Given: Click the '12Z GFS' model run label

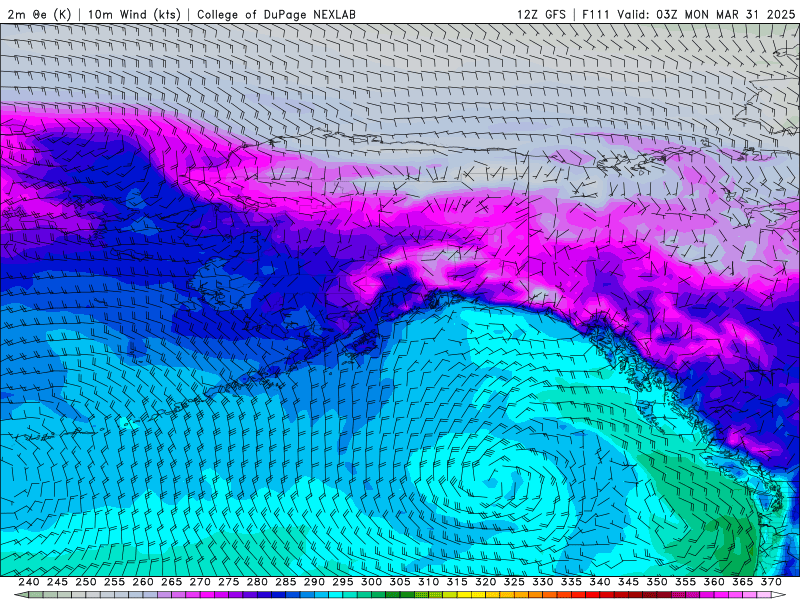Looking at the screenshot, I should point(542,14).
